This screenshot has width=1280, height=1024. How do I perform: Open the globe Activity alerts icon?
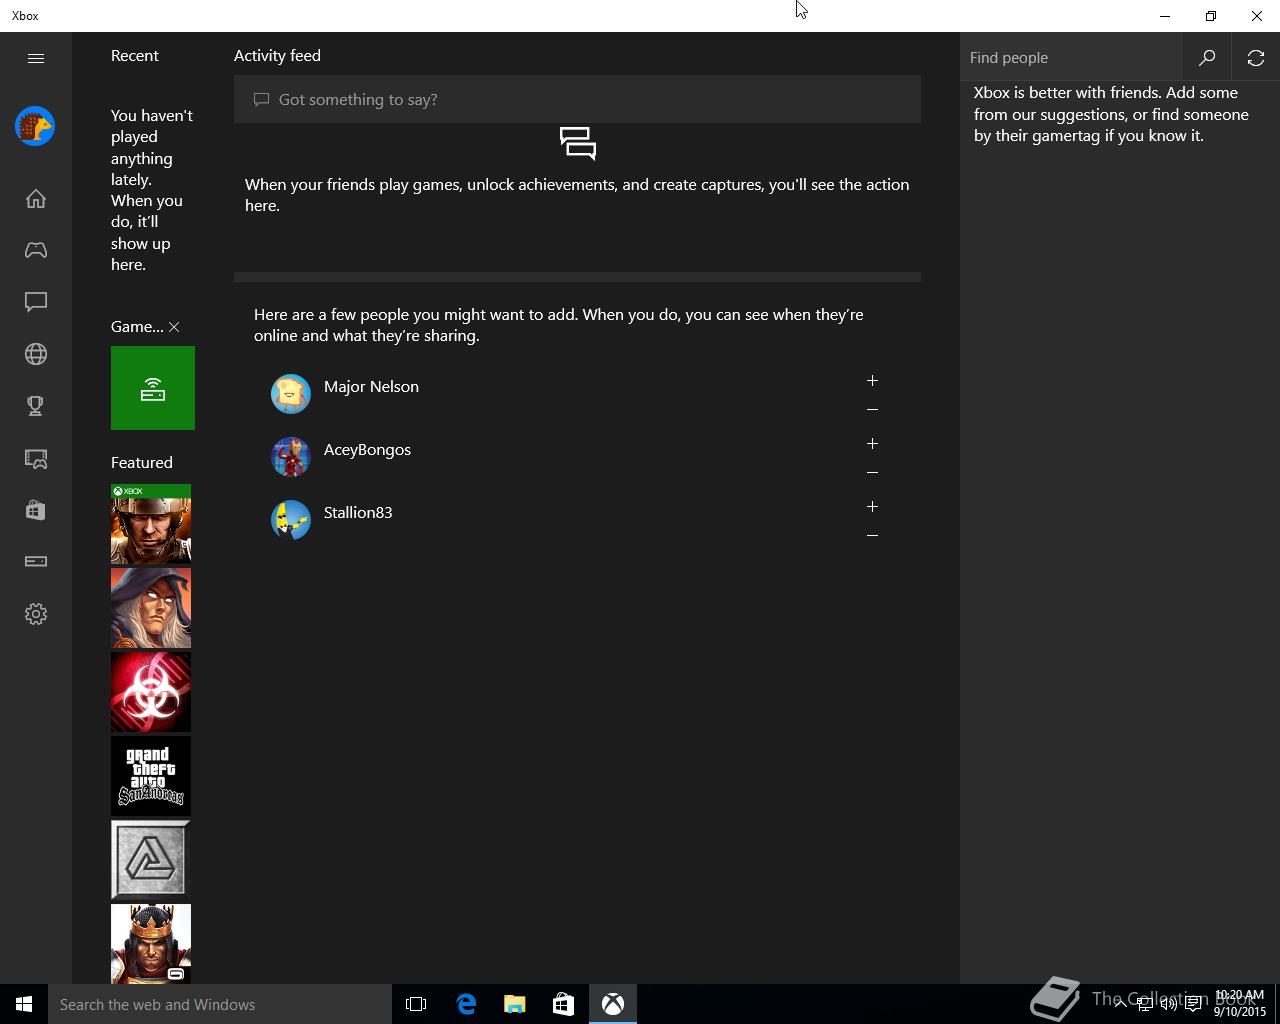pyautogui.click(x=36, y=354)
